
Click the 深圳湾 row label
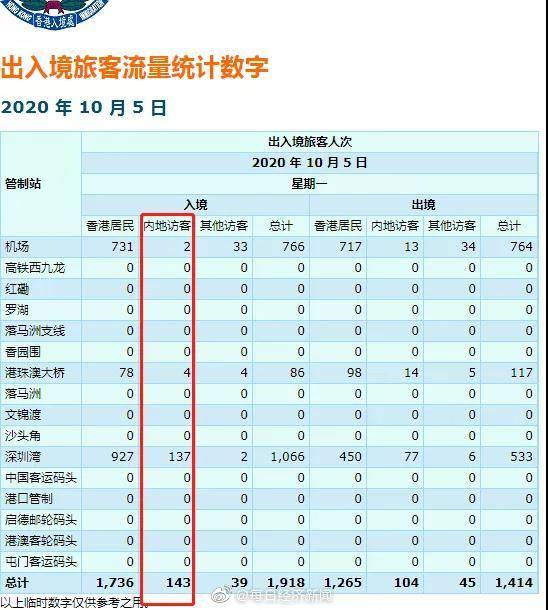pos(23,457)
